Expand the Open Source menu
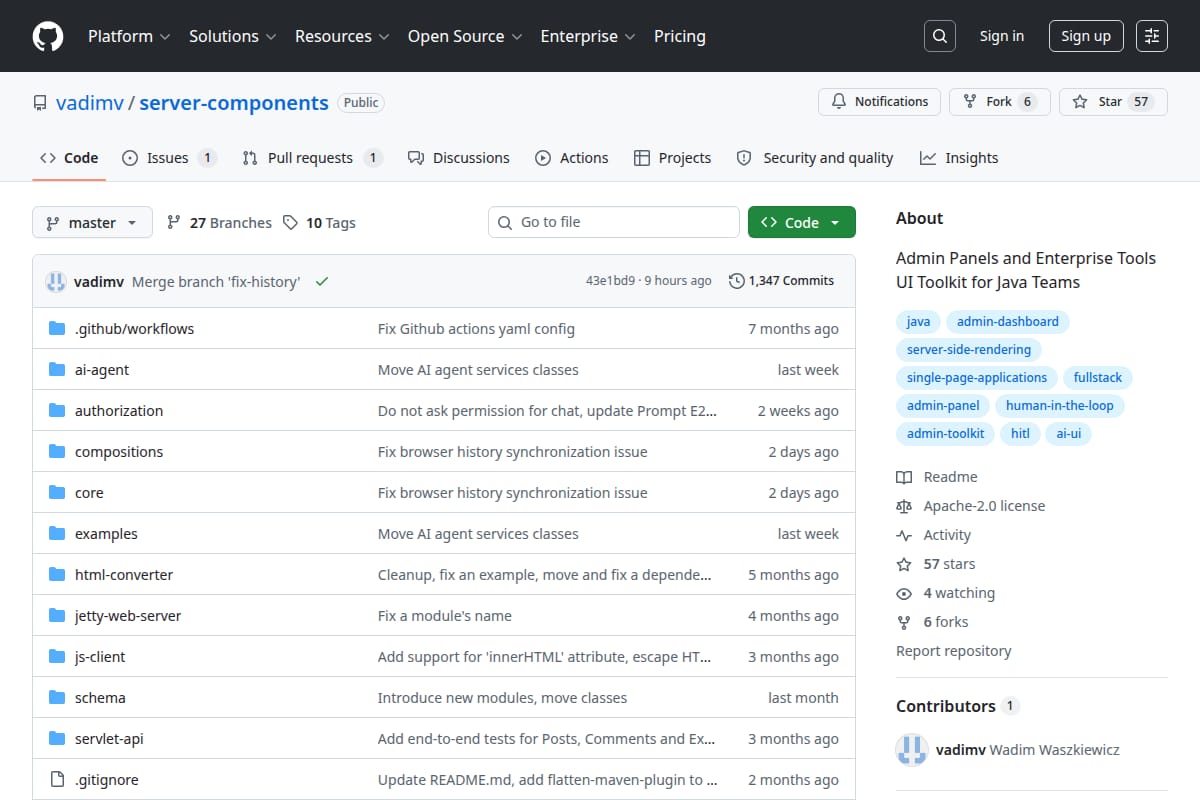 coord(465,36)
